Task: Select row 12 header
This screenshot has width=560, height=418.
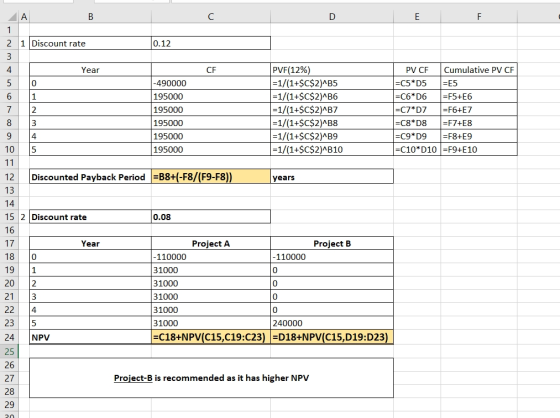Action: [9, 177]
